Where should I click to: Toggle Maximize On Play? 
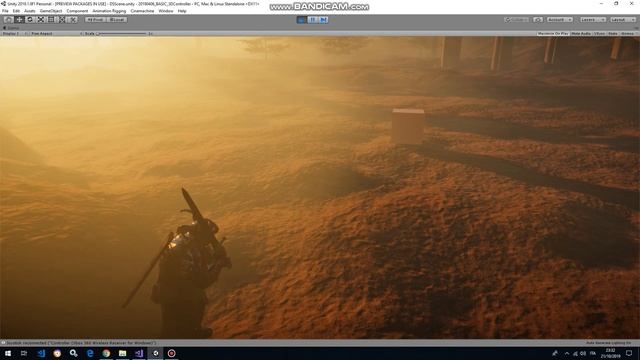point(553,33)
